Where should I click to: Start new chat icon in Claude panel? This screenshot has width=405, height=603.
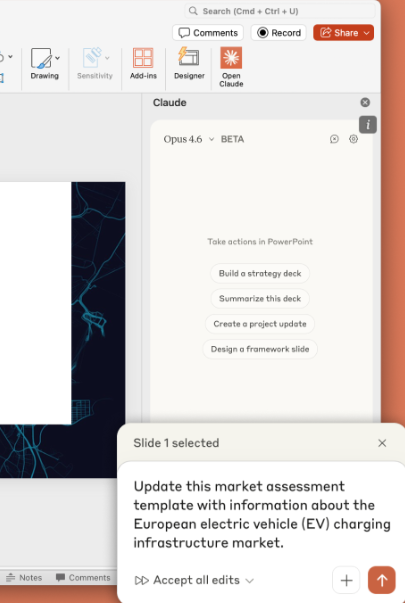pos(334,139)
